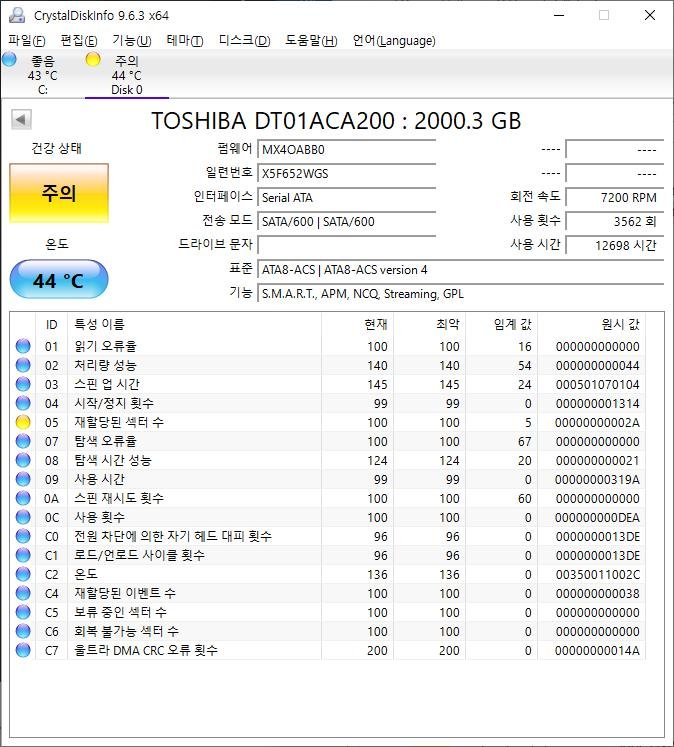Click the status circle for 회복 불가능 섹터 수
674x747 pixels.
23,631
